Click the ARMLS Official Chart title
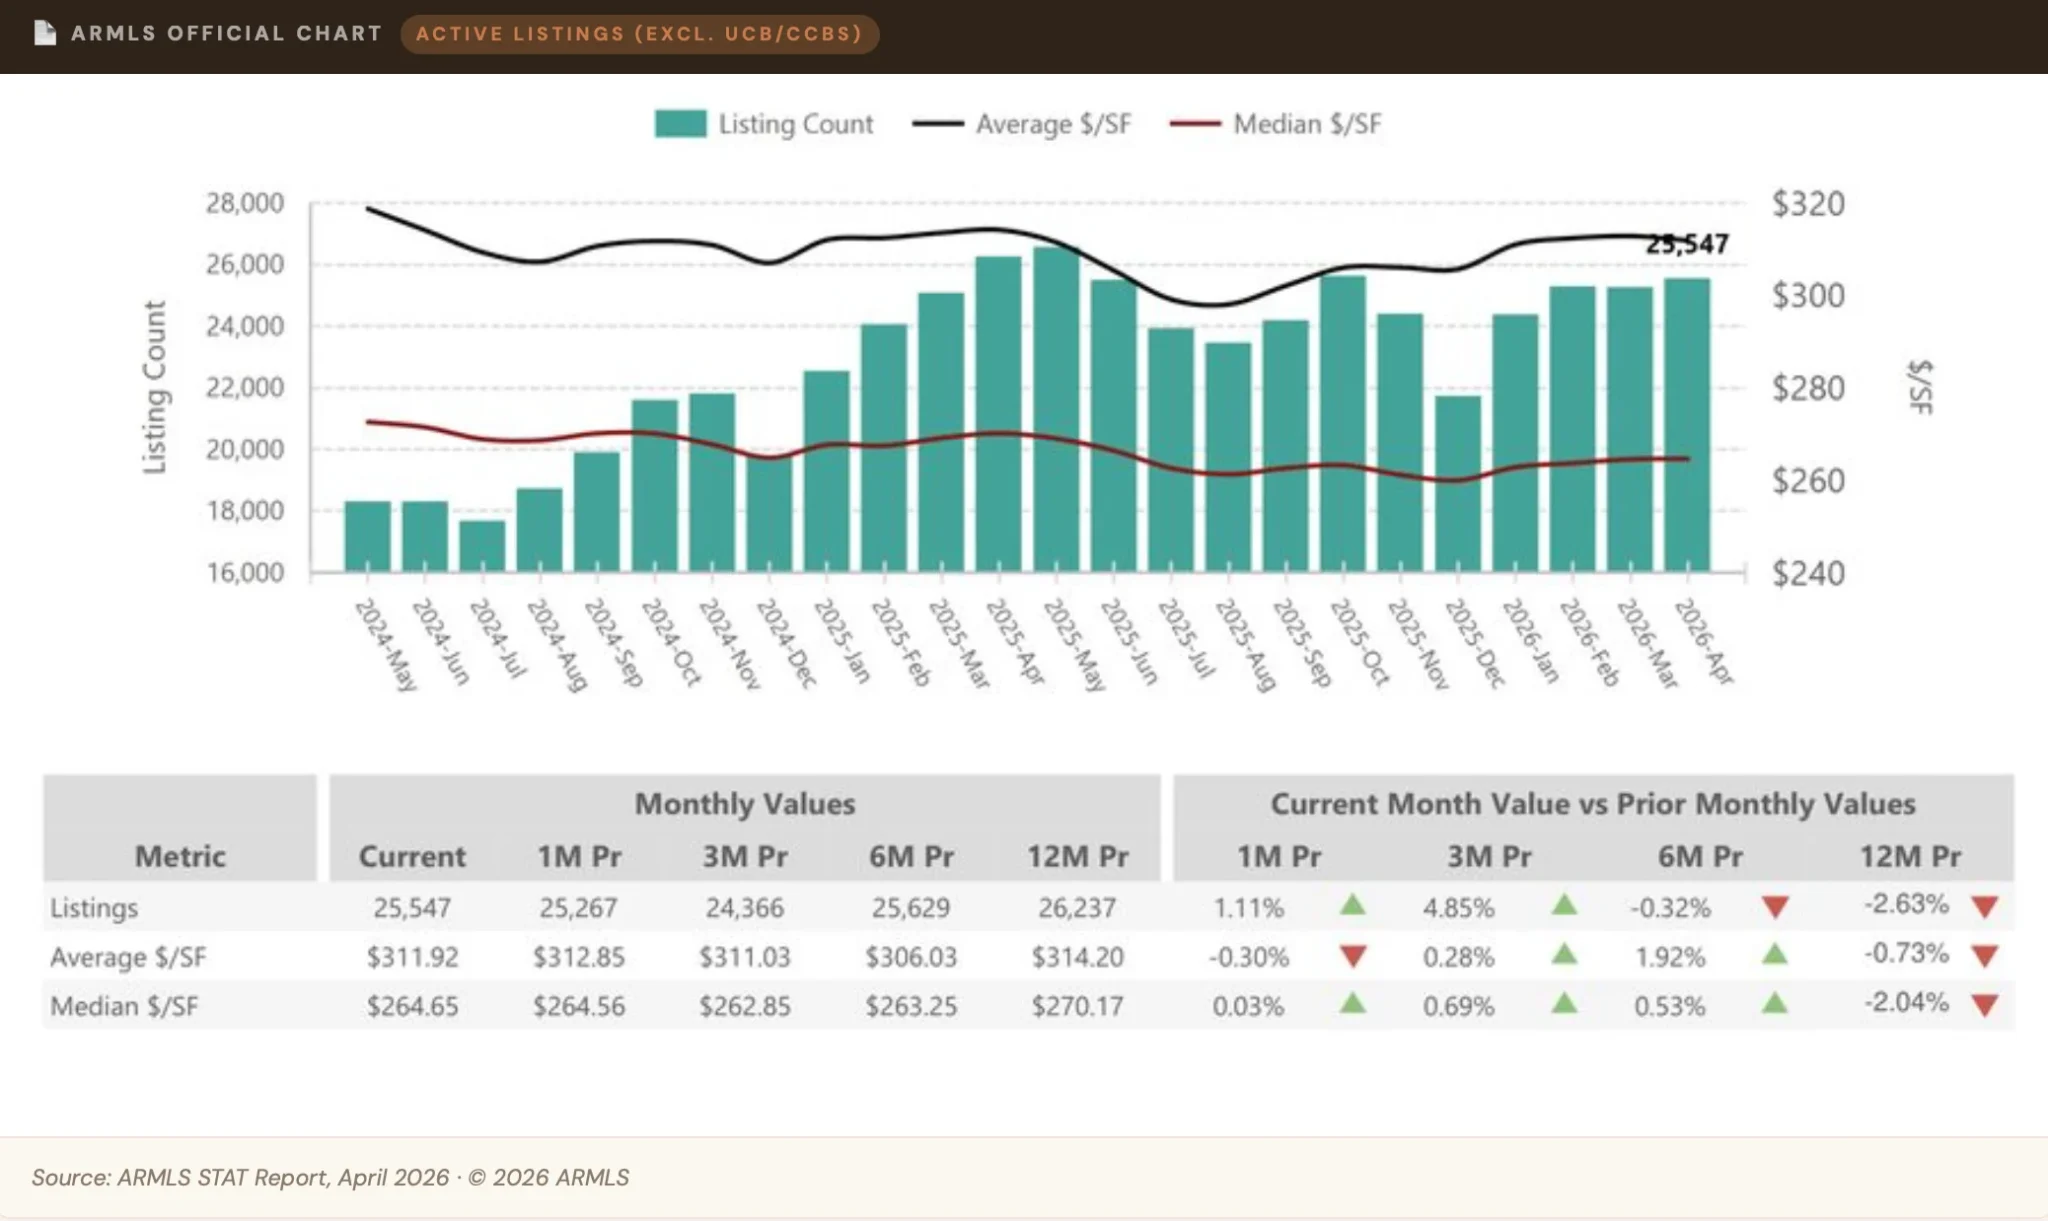2048x1221 pixels. (227, 33)
